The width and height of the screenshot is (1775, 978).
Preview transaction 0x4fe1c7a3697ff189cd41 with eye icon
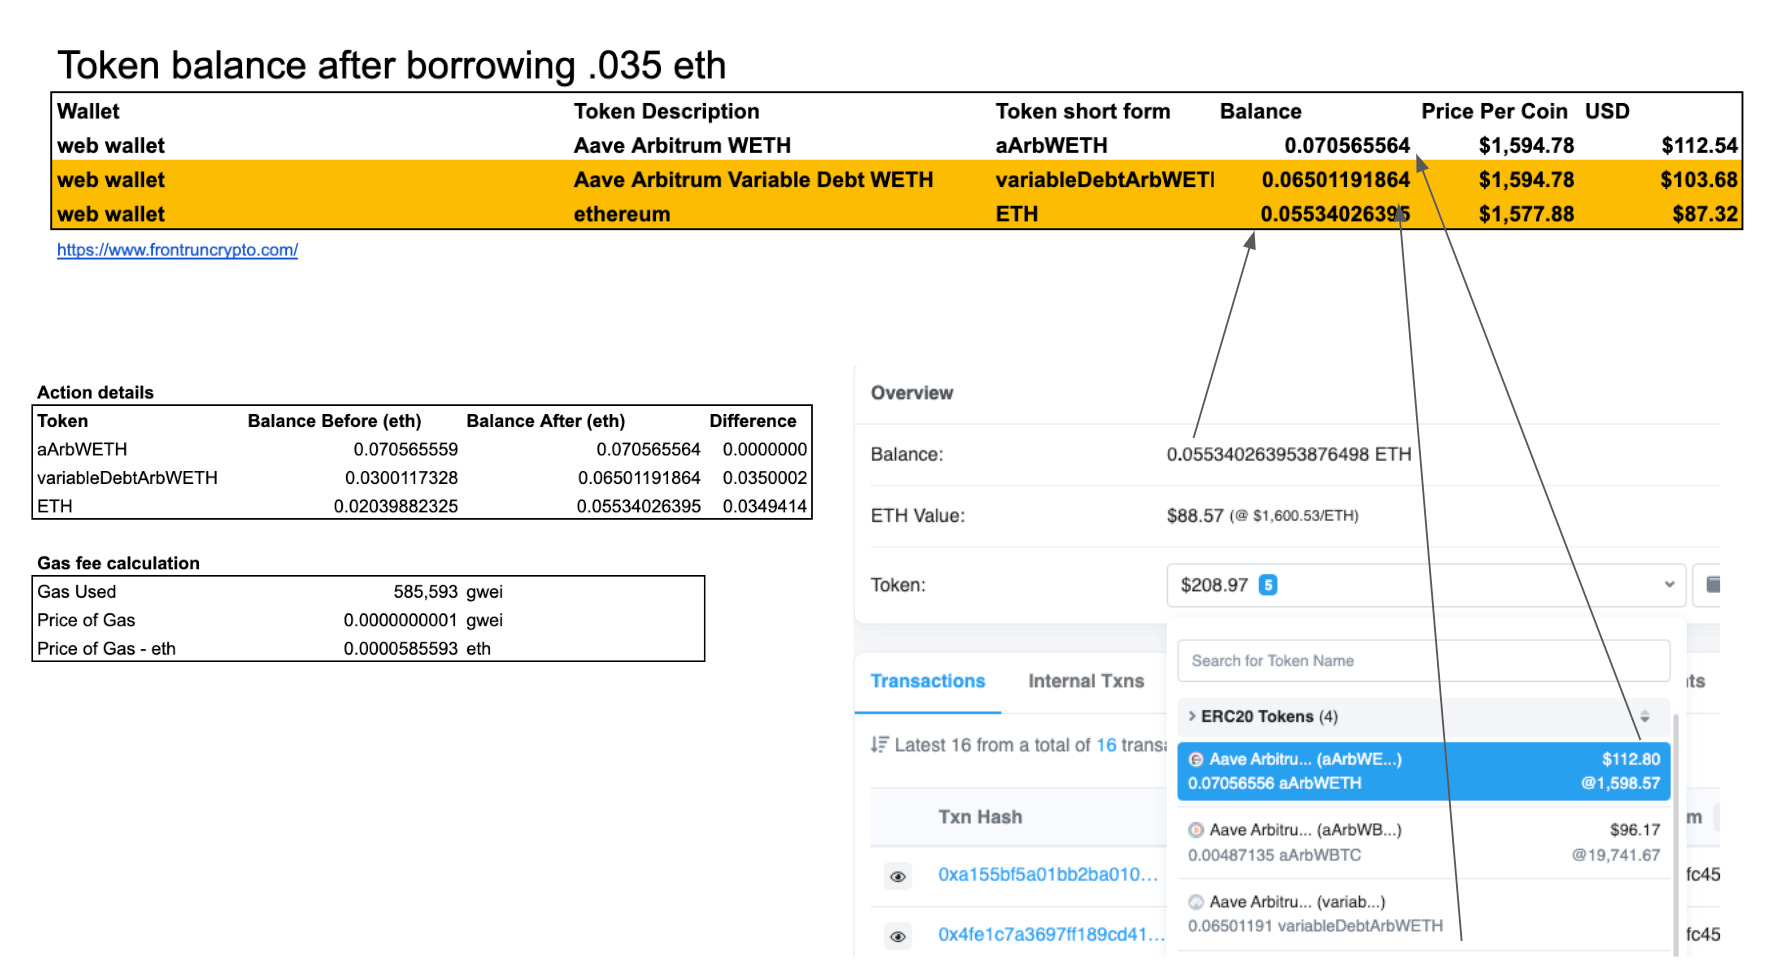[897, 937]
